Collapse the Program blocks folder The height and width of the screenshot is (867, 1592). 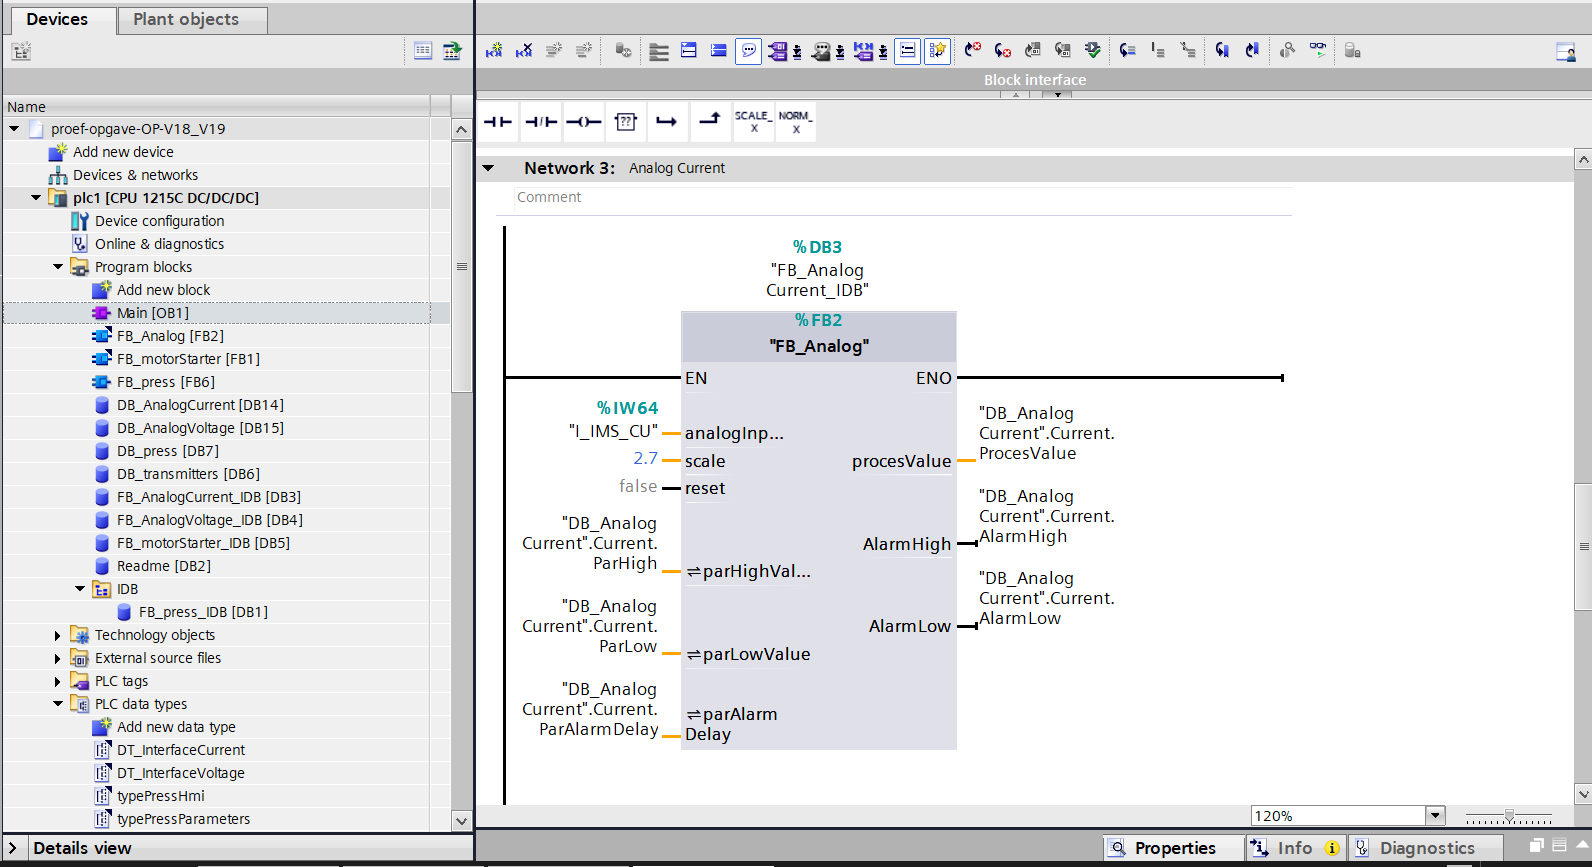click(58, 266)
